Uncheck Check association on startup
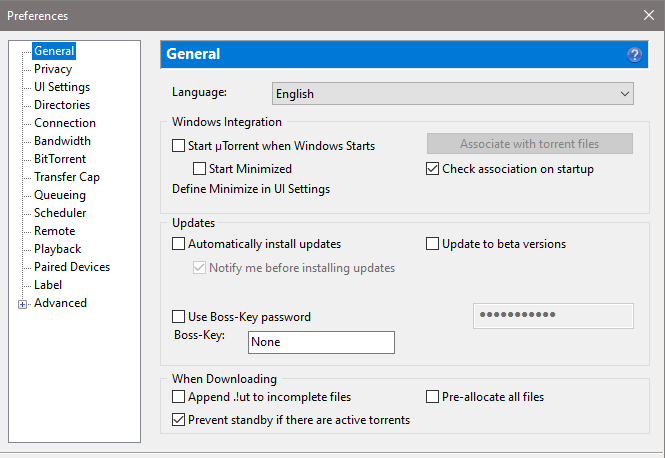Image resolution: width=665 pixels, height=458 pixels. [433, 169]
